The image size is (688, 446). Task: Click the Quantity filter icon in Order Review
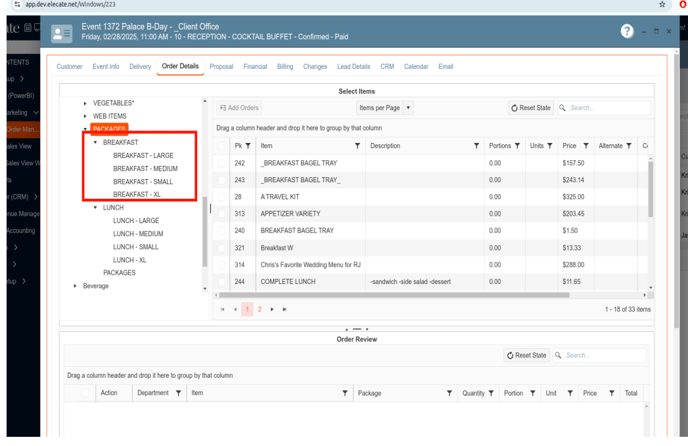[491, 393]
